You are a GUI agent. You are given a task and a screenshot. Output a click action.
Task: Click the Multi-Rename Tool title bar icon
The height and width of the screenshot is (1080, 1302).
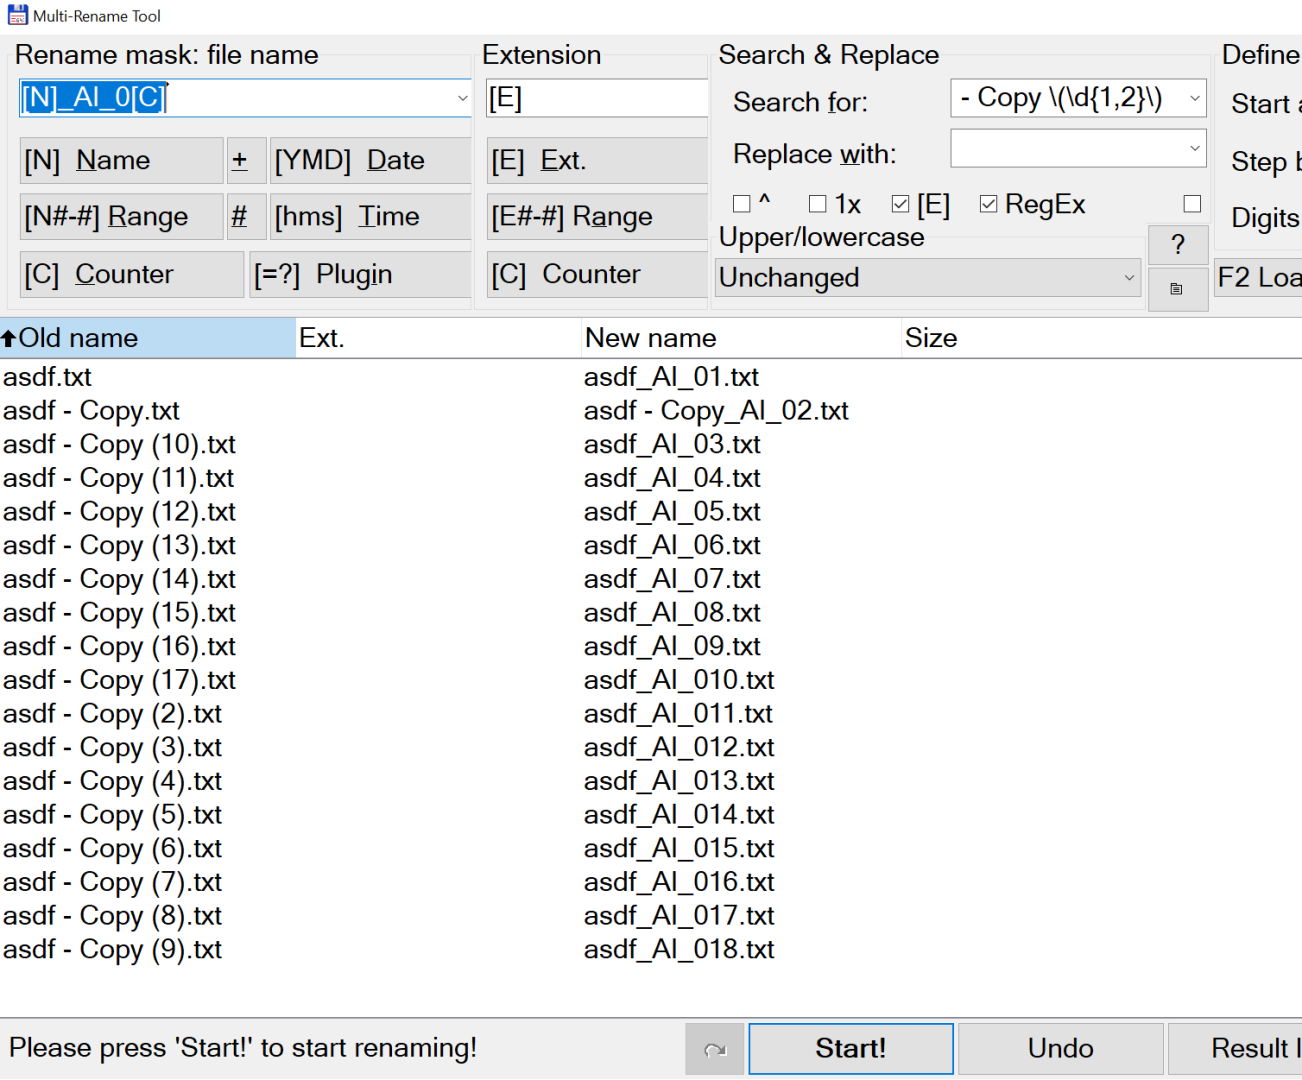pyautogui.click(x=17, y=15)
